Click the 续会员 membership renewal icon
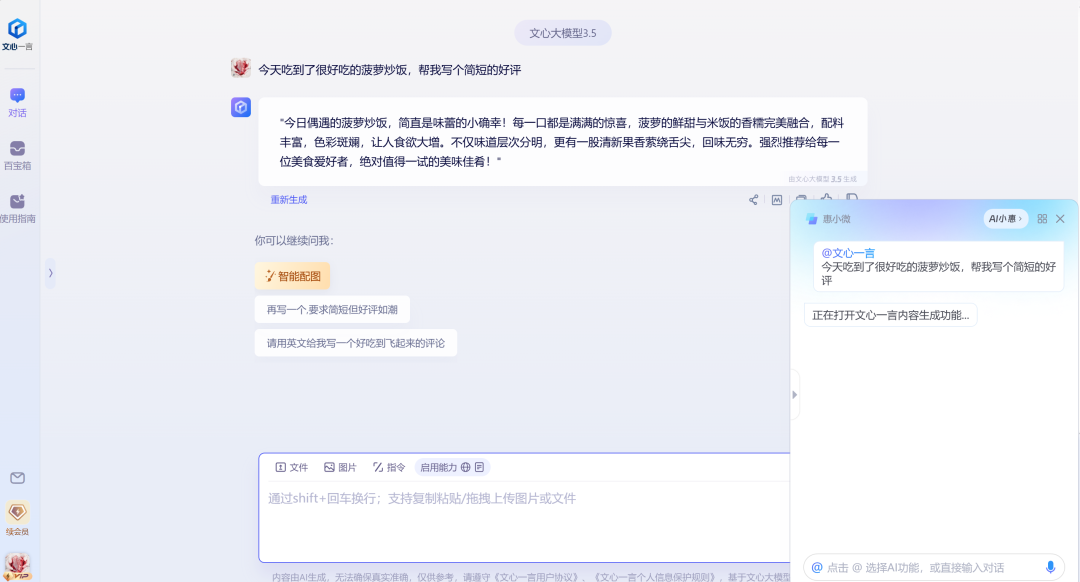The width and height of the screenshot is (1080, 582). pyautogui.click(x=17, y=519)
